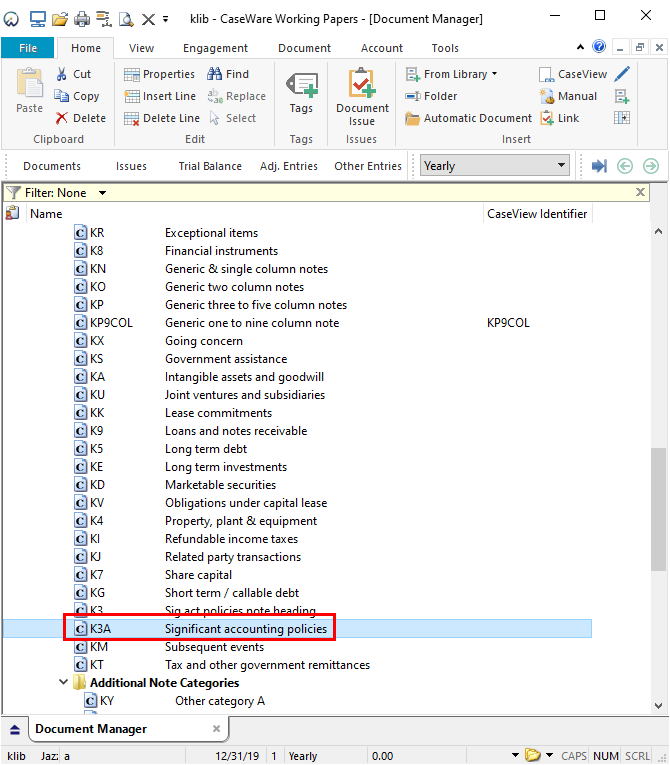670x765 pixels.
Task: Click the Delete Line icon
Action: click(x=132, y=118)
